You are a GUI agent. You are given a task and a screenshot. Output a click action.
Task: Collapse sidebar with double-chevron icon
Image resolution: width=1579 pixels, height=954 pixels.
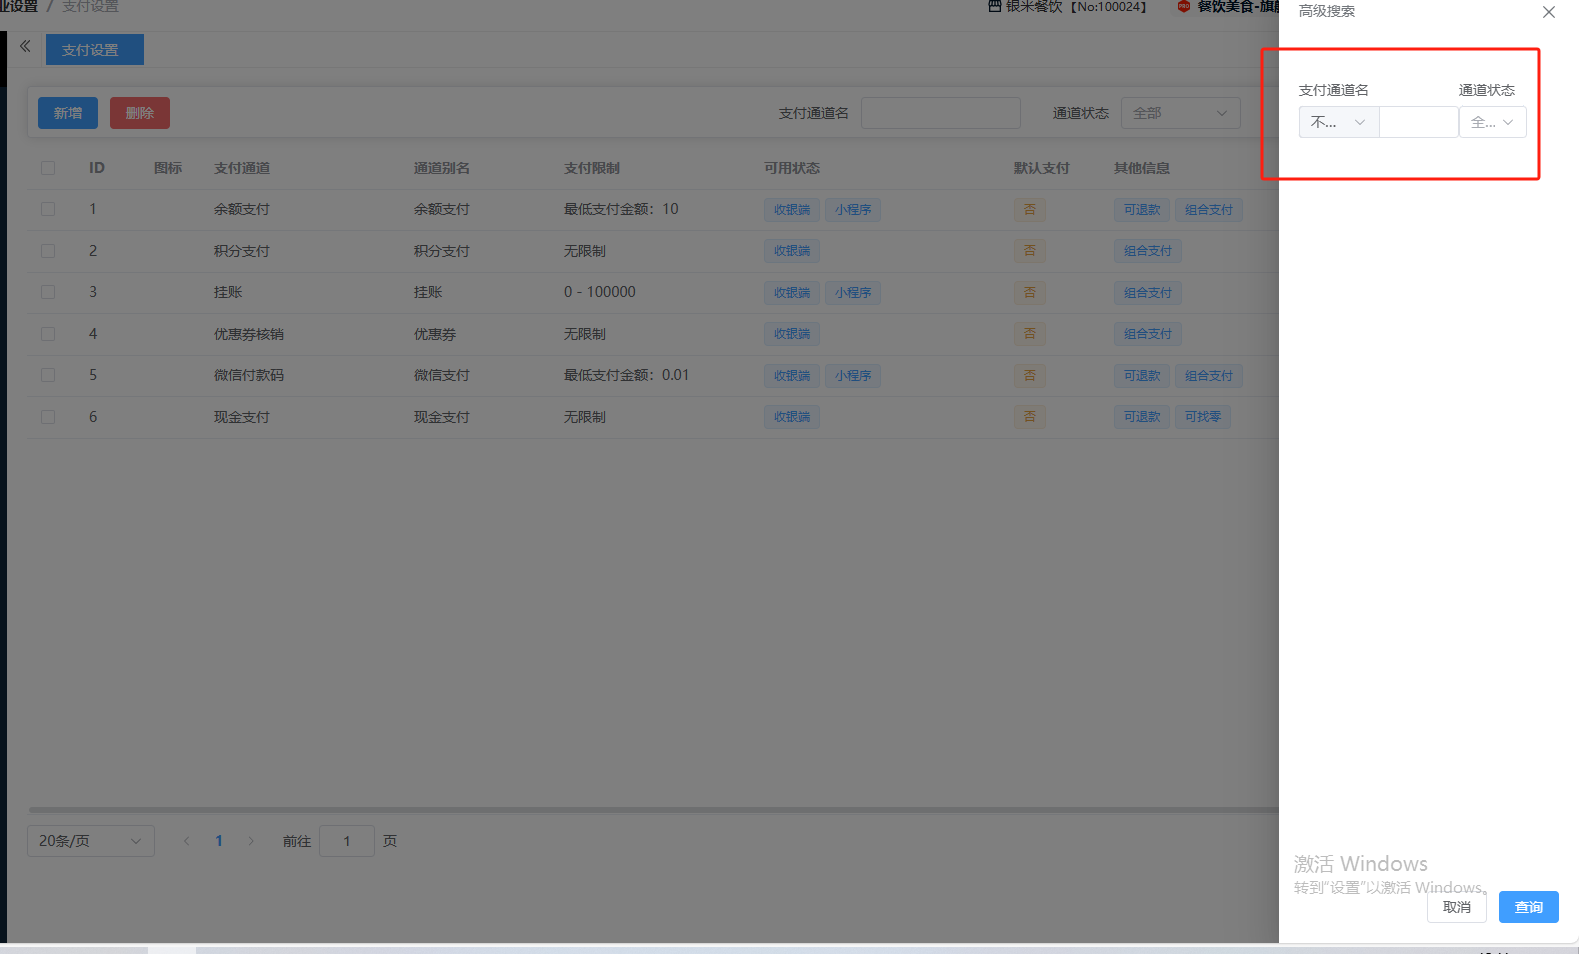25,46
